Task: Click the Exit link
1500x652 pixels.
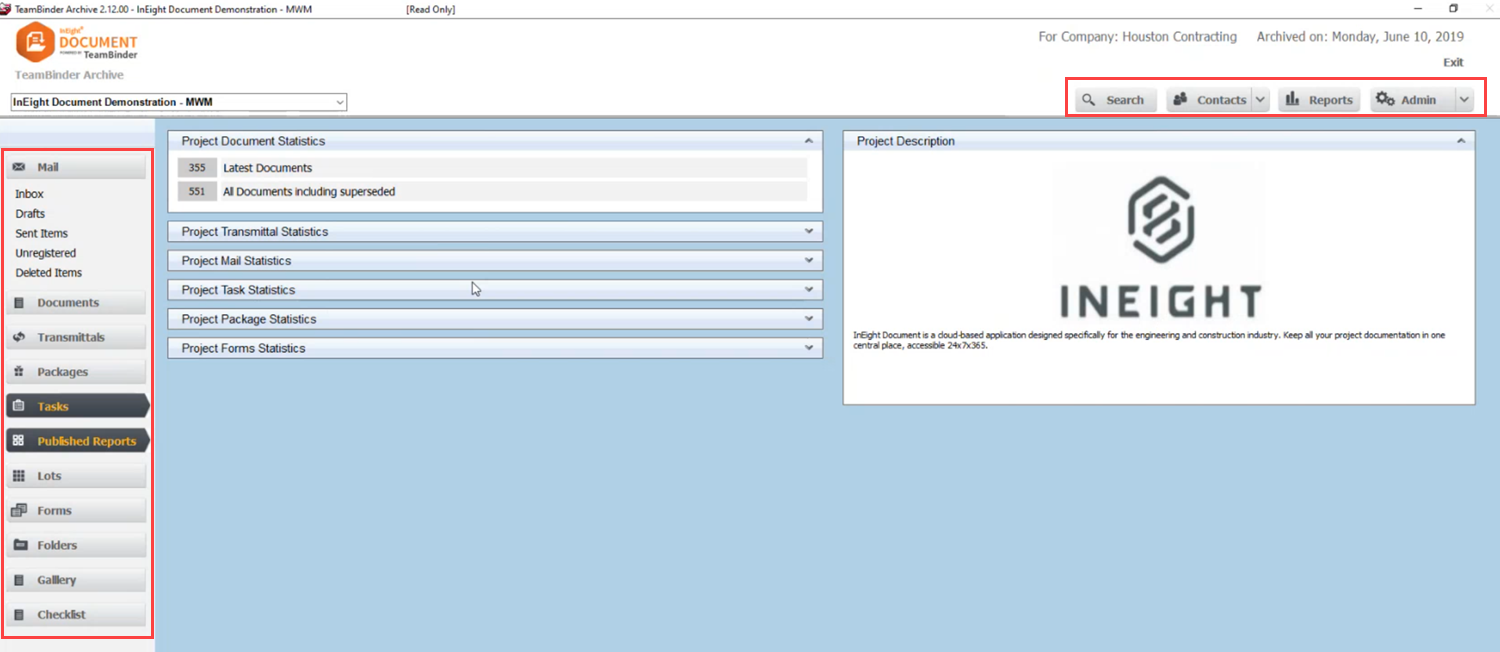Action: [x=1453, y=62]
